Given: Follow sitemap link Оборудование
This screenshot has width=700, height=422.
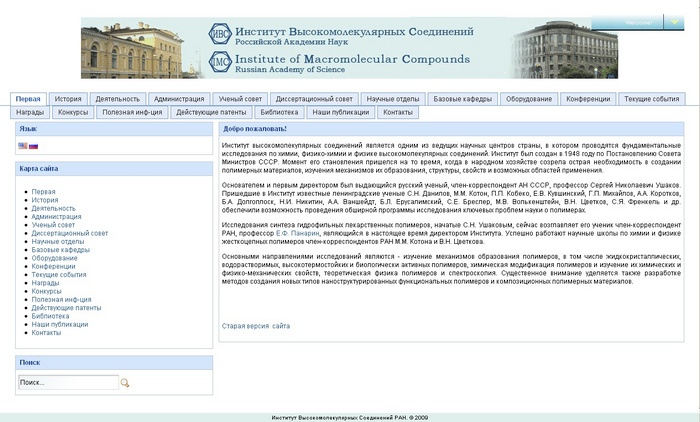Looking at the screenshot, I should point(54,258).
